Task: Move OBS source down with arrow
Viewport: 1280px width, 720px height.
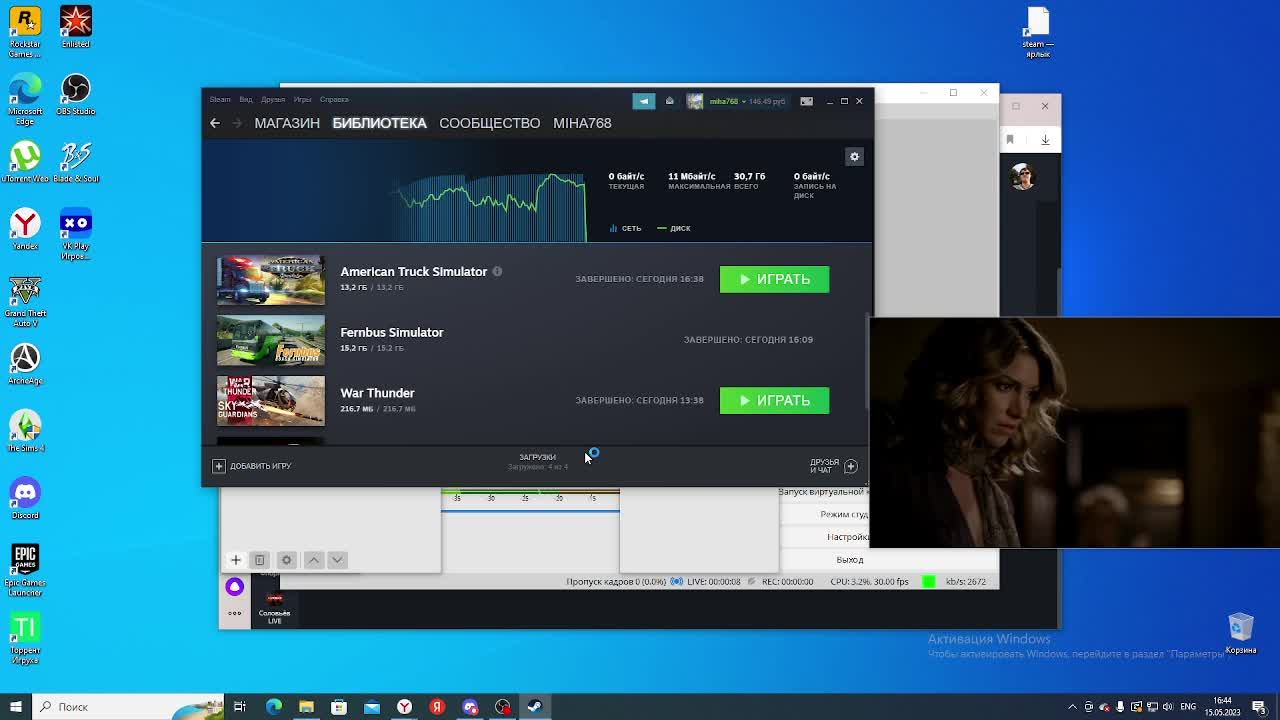Action: [x=337, y=560]
